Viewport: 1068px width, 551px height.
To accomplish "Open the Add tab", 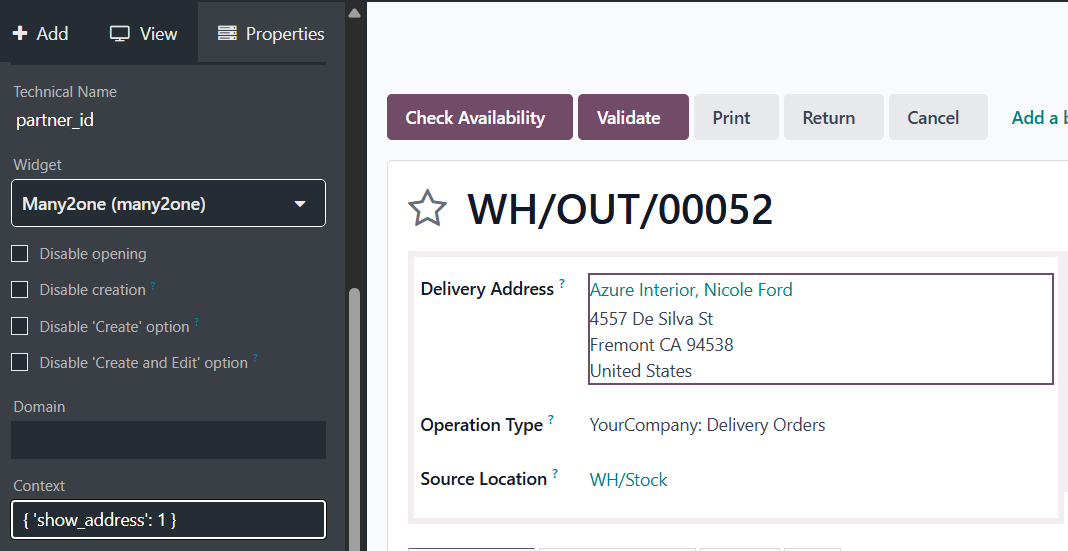I will pos(41,33).
